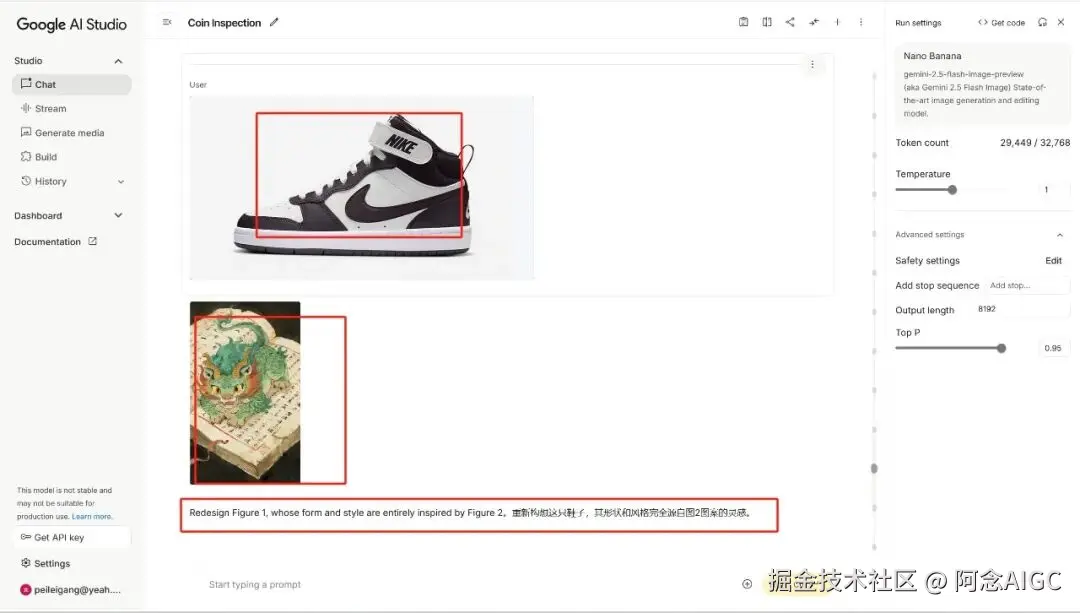Click the Redesign Figure 1 prompt text
The height and width of the screenshot is (613, 1080).
(x=470, y=512)
